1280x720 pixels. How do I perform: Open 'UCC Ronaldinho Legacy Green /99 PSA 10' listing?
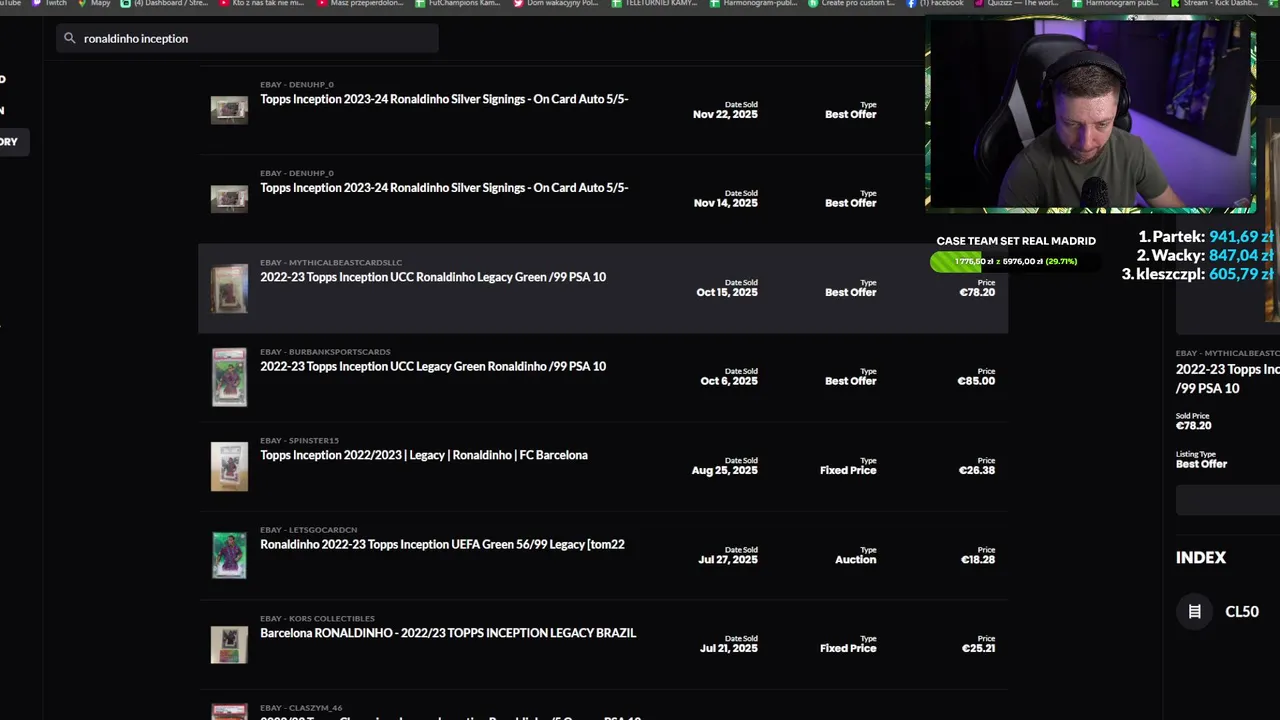(x=433, y=277)
